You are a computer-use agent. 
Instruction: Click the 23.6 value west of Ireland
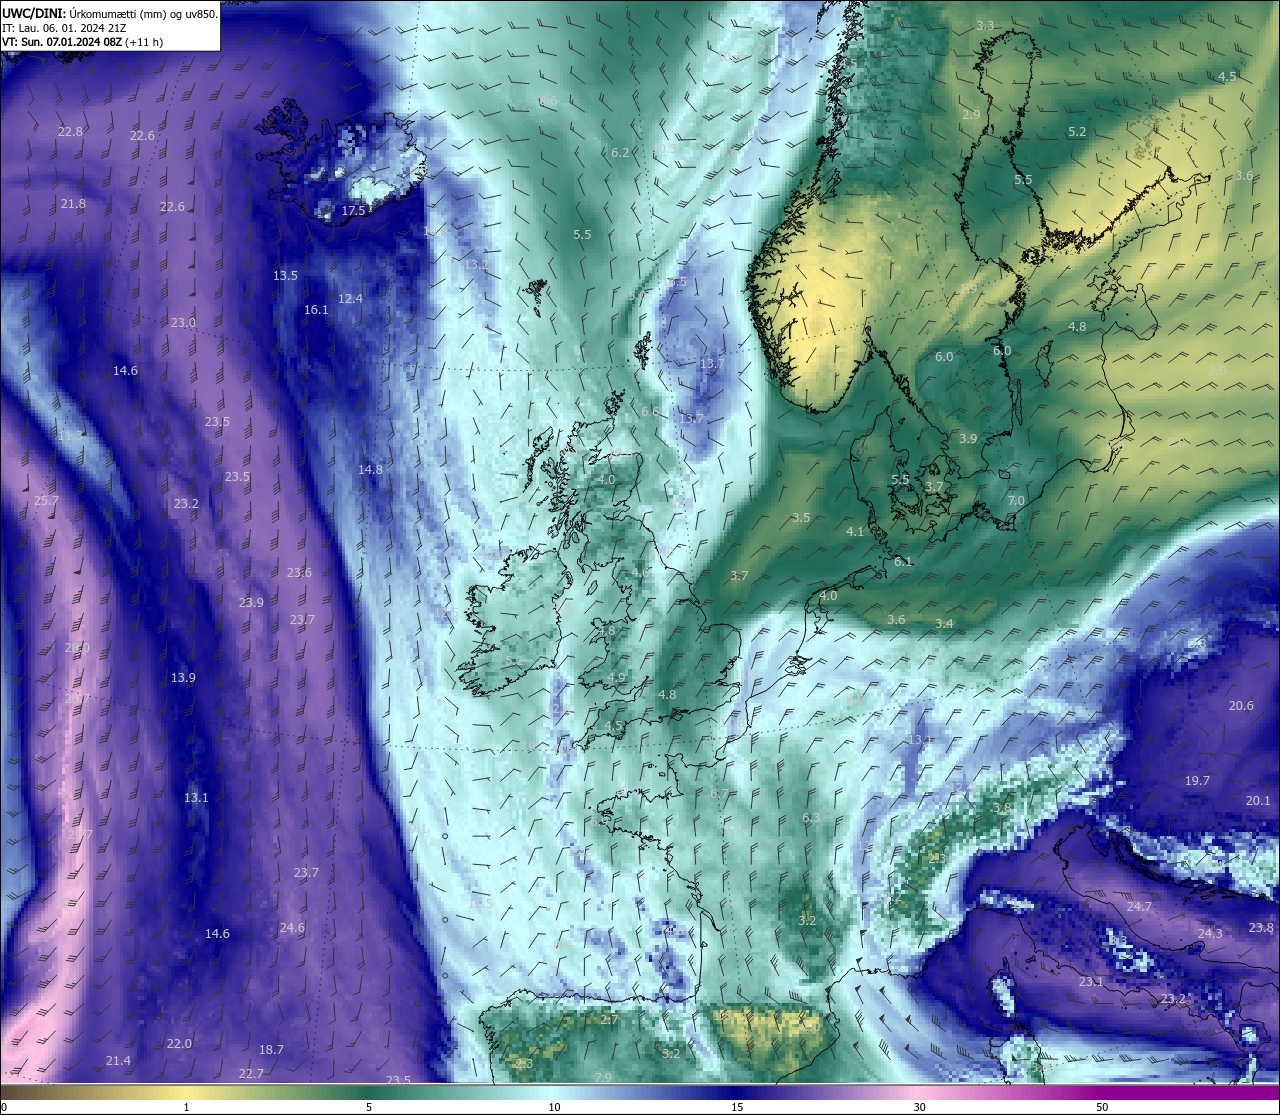coord(299,572)
